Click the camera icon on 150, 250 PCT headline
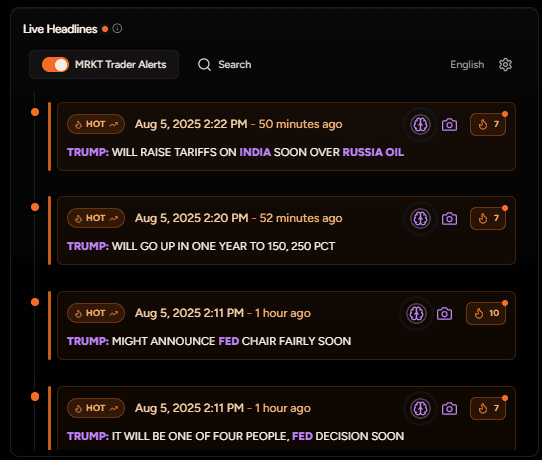This screenshot has width=542, height=460. coord(449,218)
